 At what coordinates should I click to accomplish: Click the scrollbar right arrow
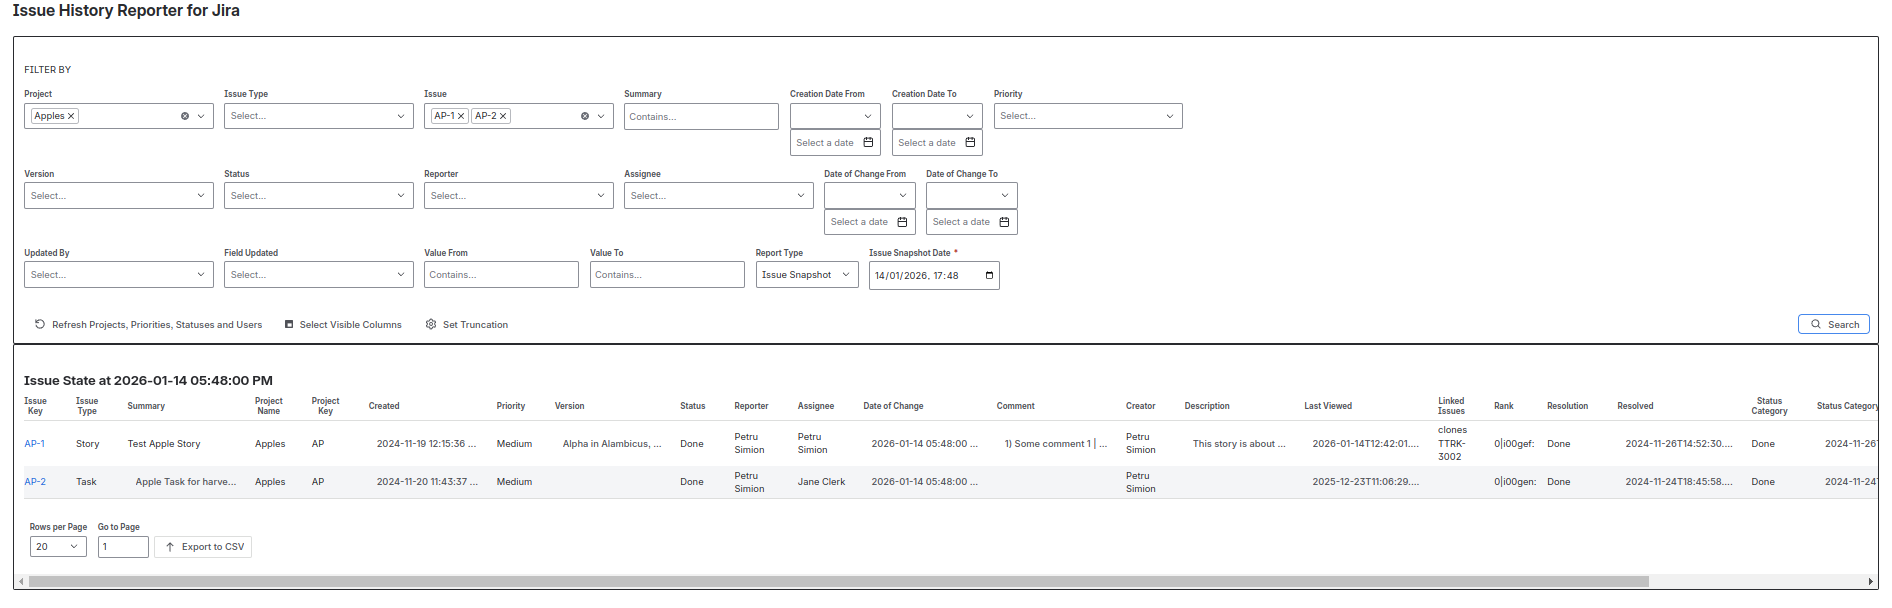pos(1871,581)
